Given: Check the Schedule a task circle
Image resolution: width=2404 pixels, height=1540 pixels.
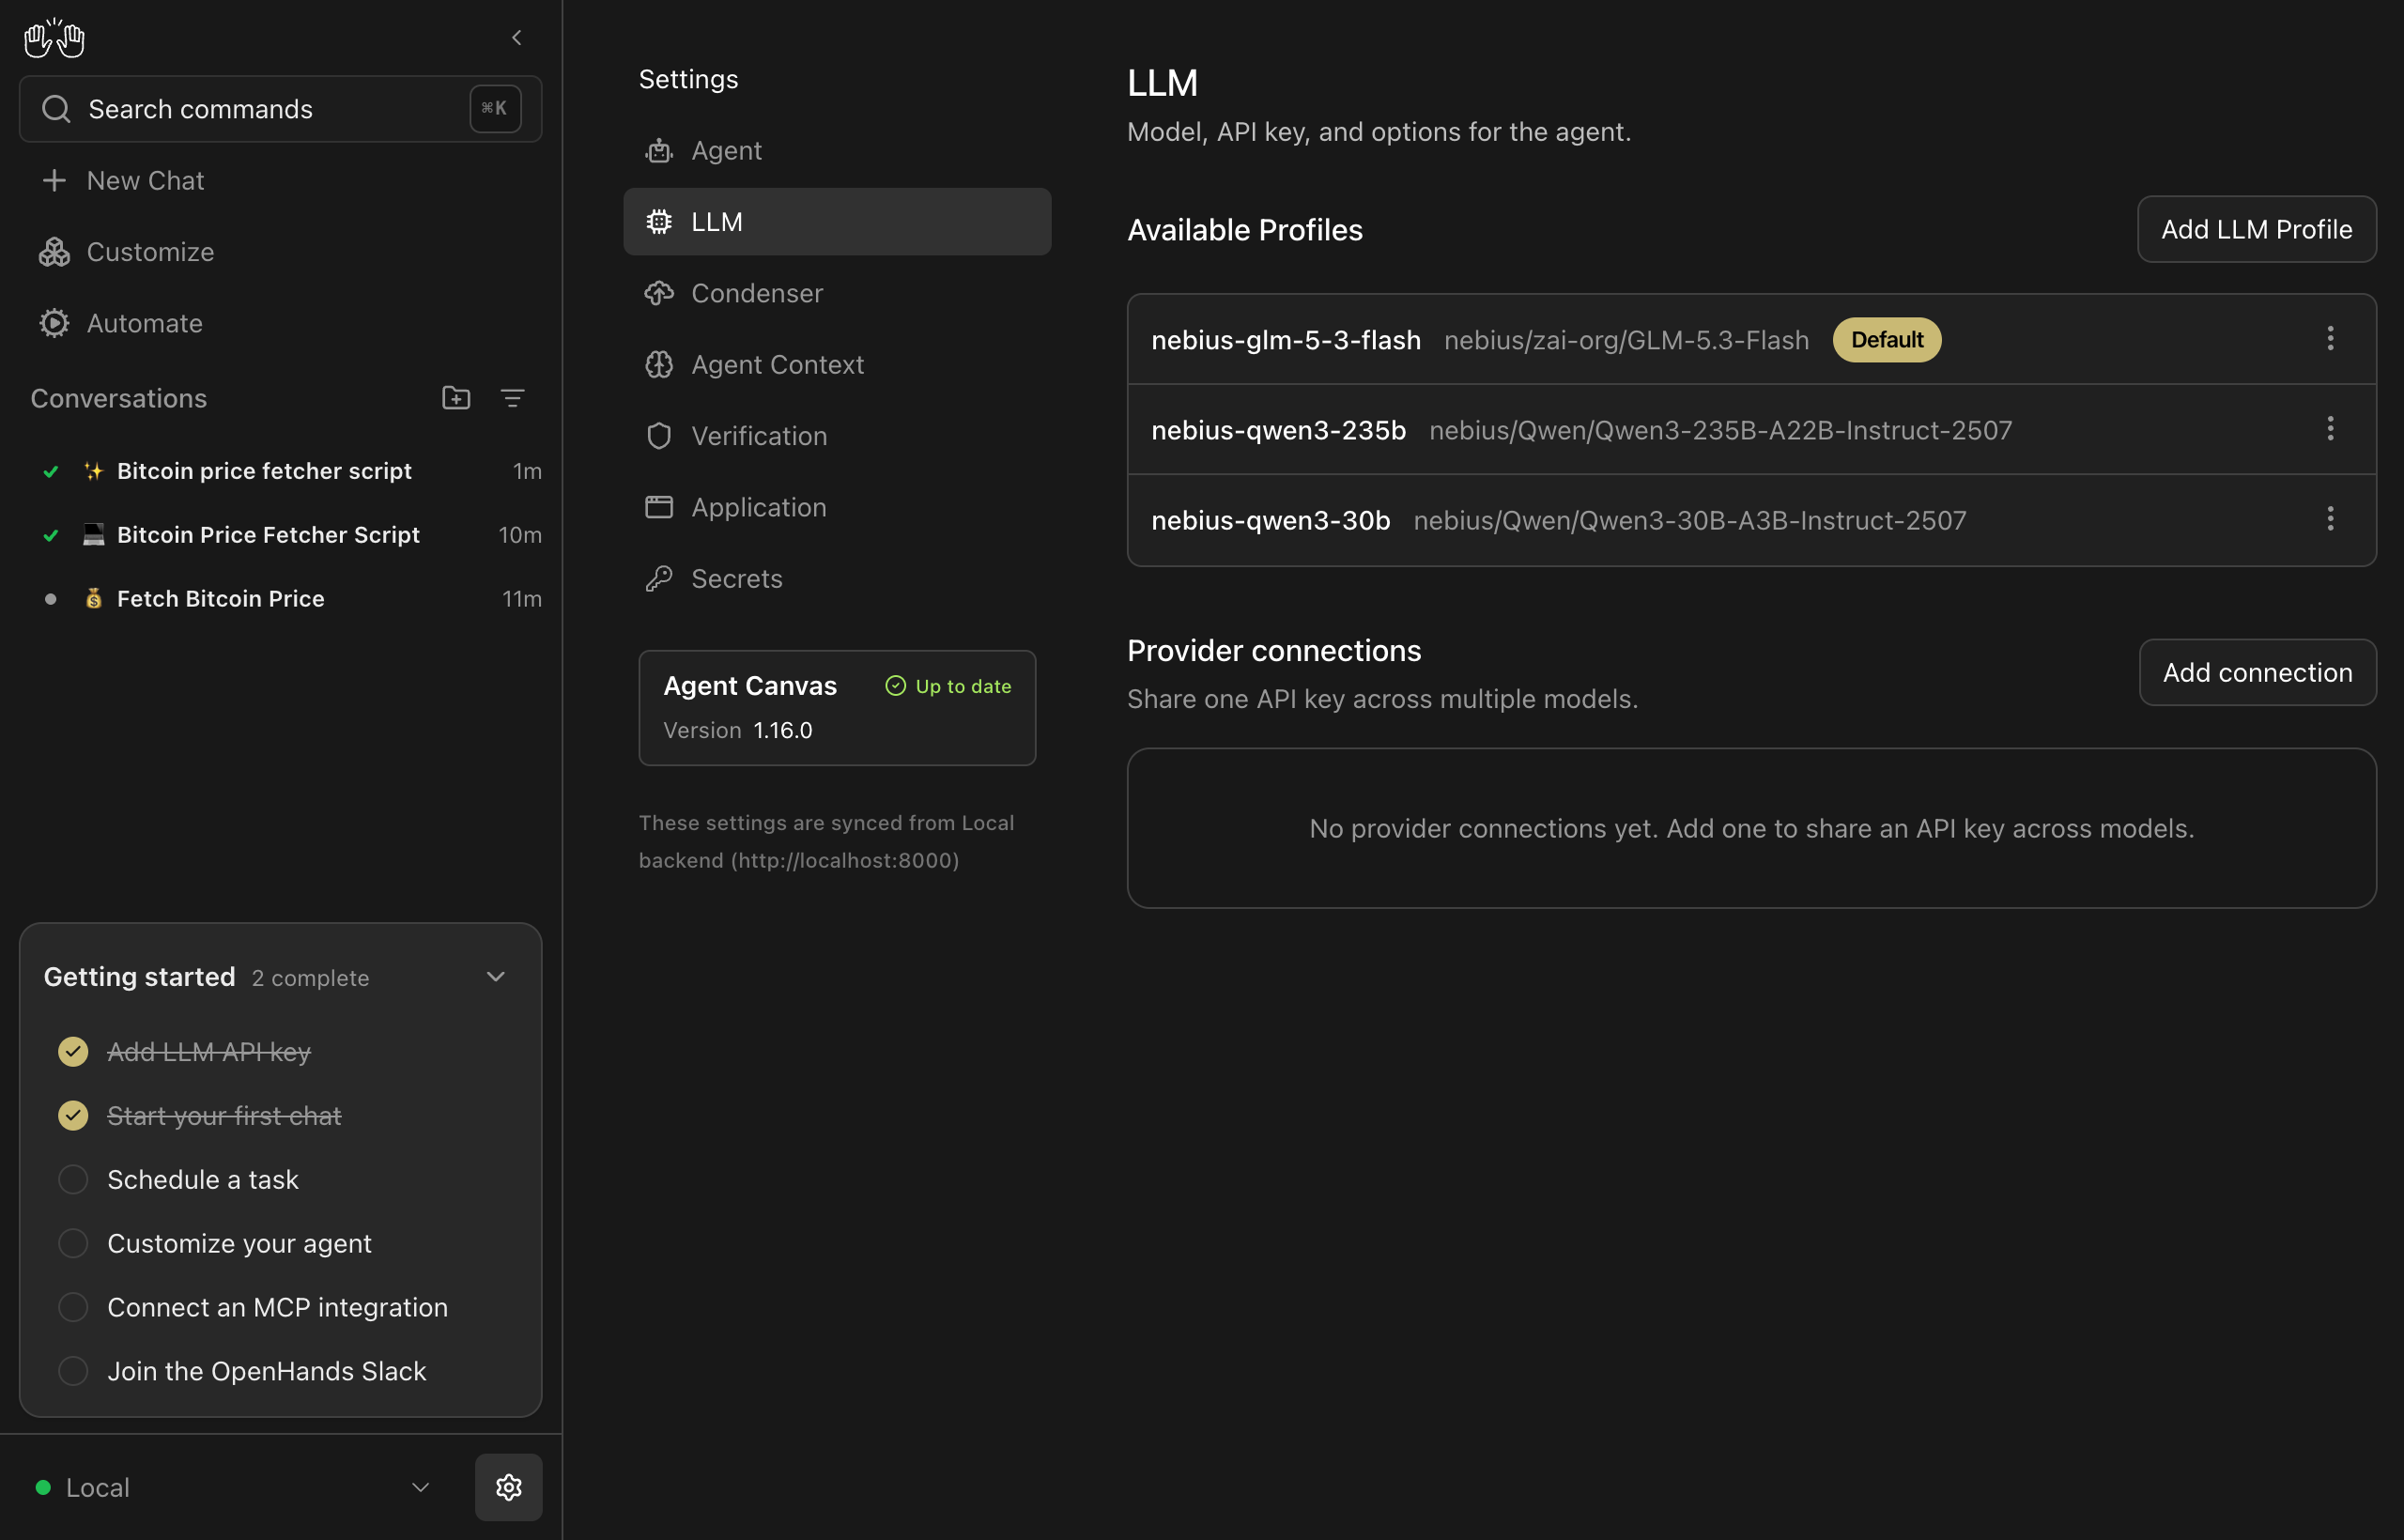Looking at the screenshot, I should point(73,1180).
